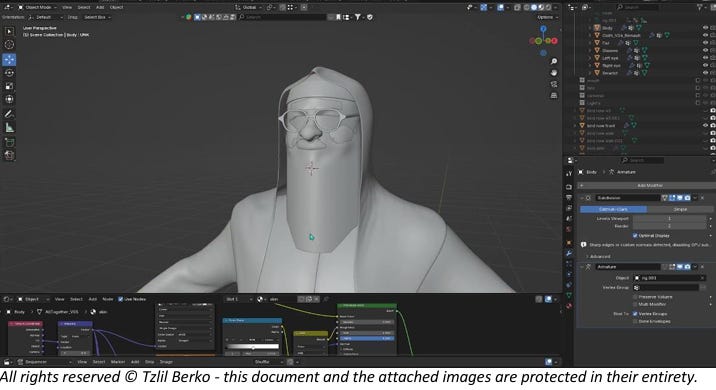Select the 3D Cursor tool

[9, 44]
